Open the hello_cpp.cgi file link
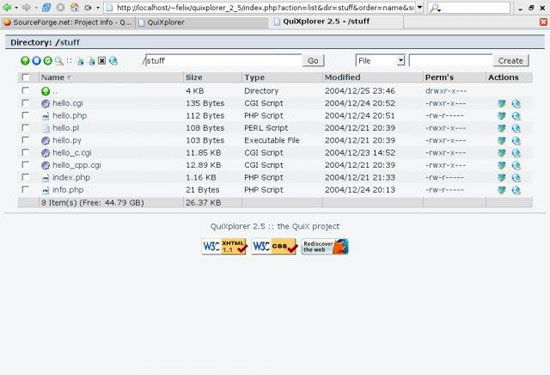Viewport: 550px width, 375px height. (77, 165)
